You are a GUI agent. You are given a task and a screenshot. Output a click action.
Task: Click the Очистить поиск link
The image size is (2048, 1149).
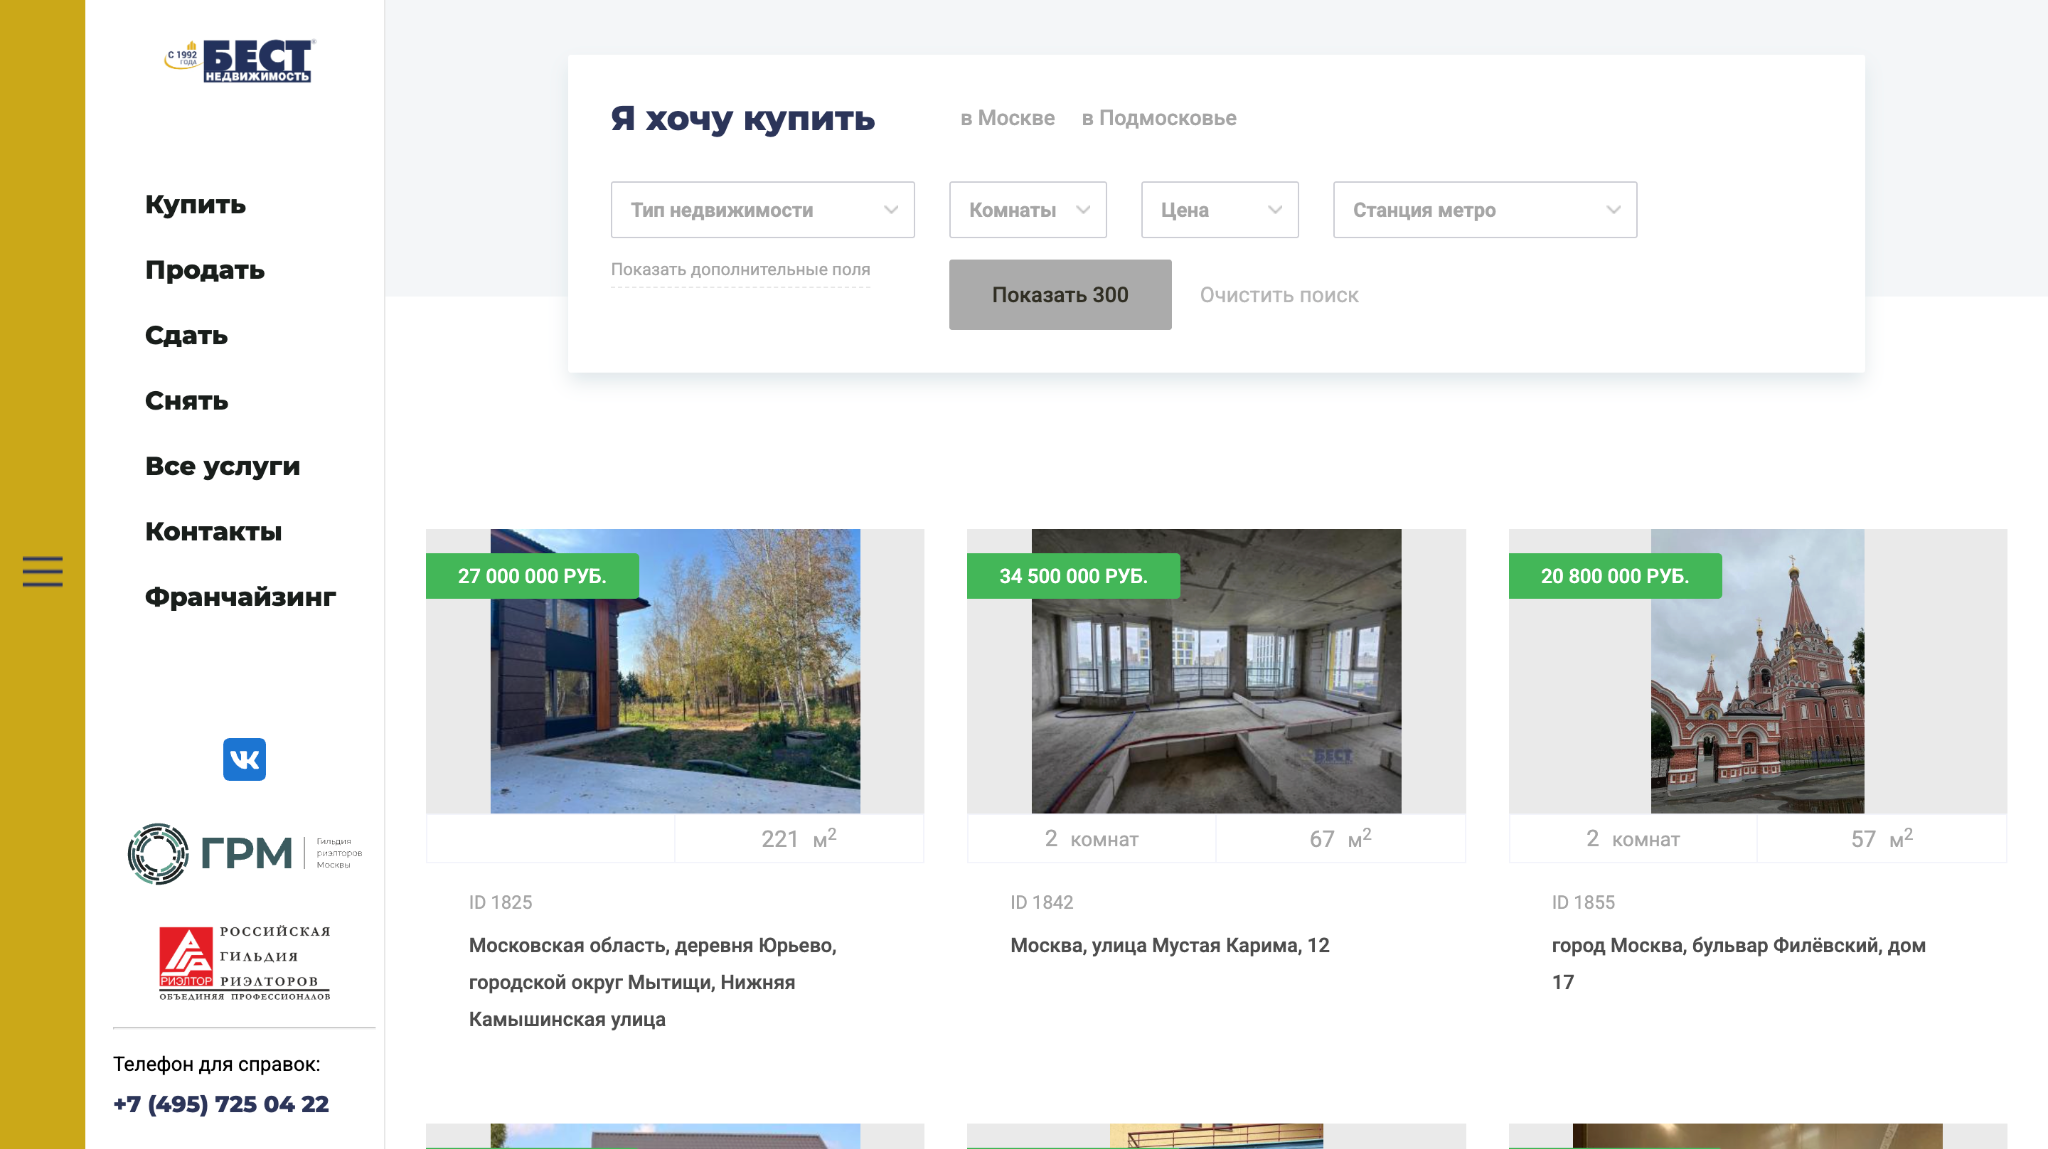click(x=1278, y=295)
